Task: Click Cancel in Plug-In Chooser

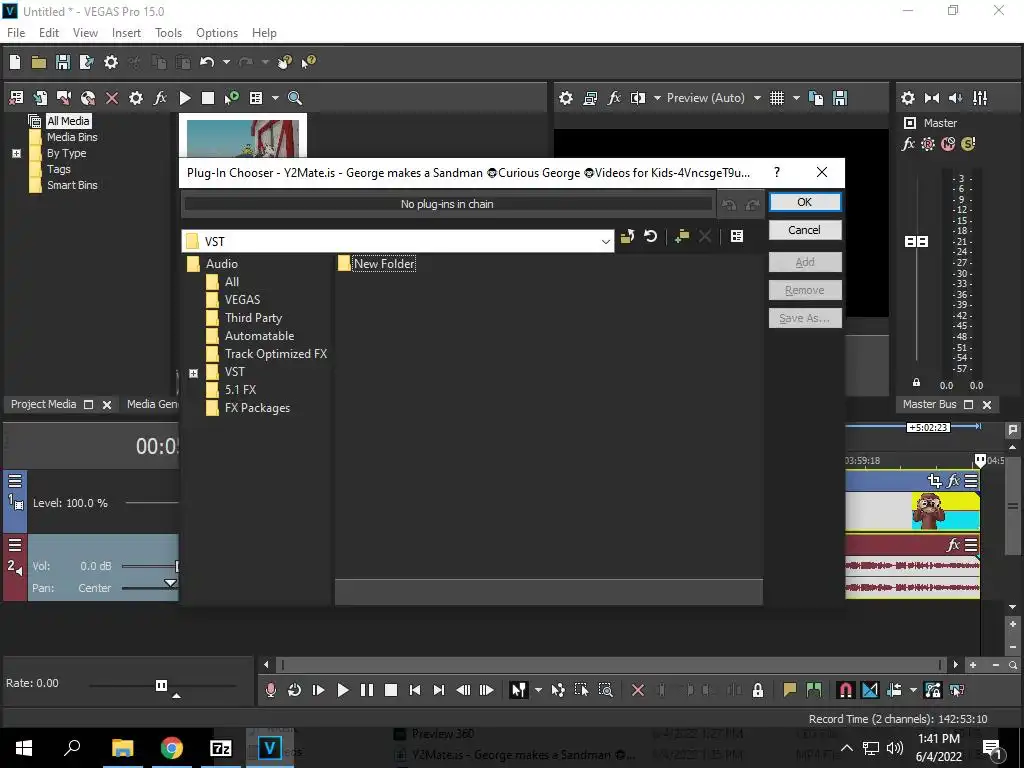Action: tap(805, 230)
